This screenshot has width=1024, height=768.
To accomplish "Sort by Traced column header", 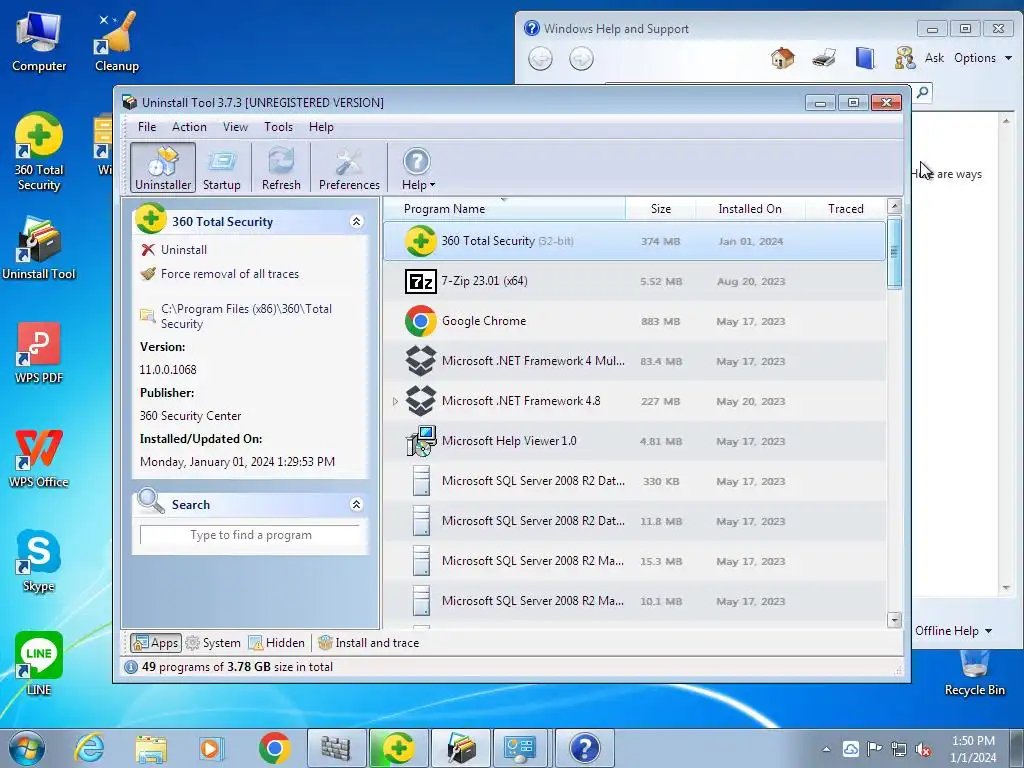I will pyautogui.click(x=846, y=208).
